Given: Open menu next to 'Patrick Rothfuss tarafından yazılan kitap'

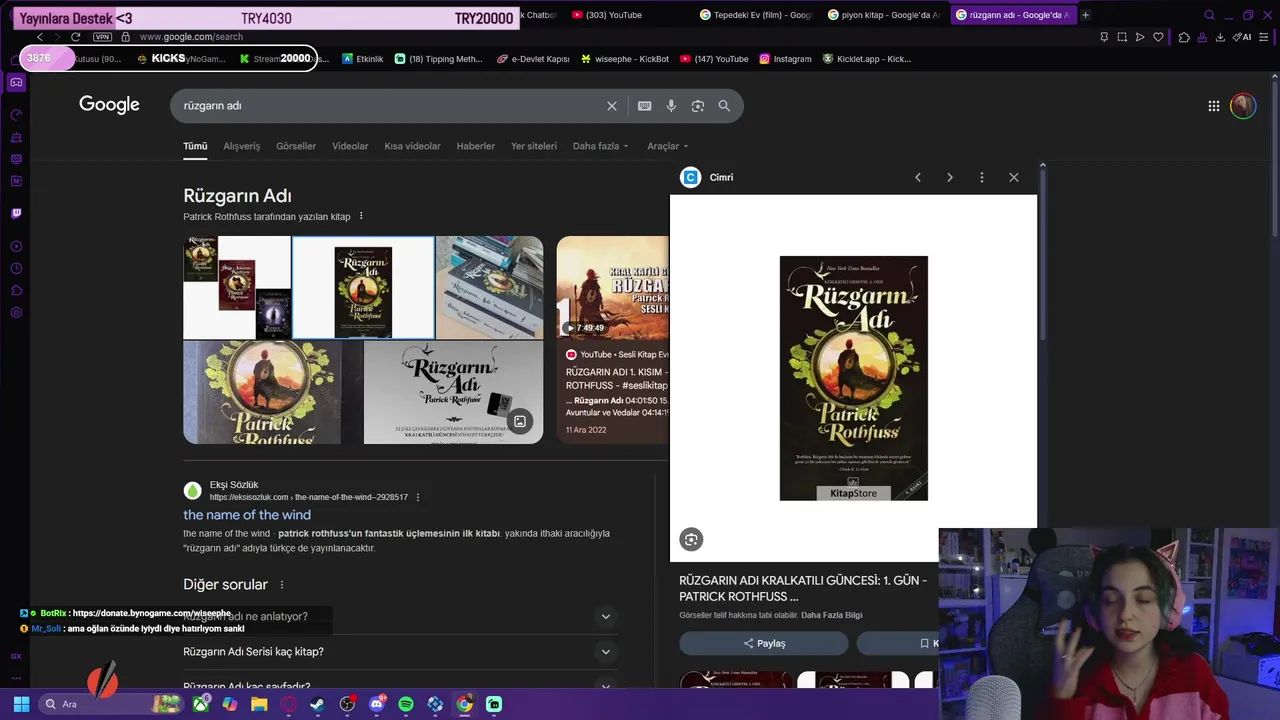Looking at the screenshot, I should coord(361,216).
